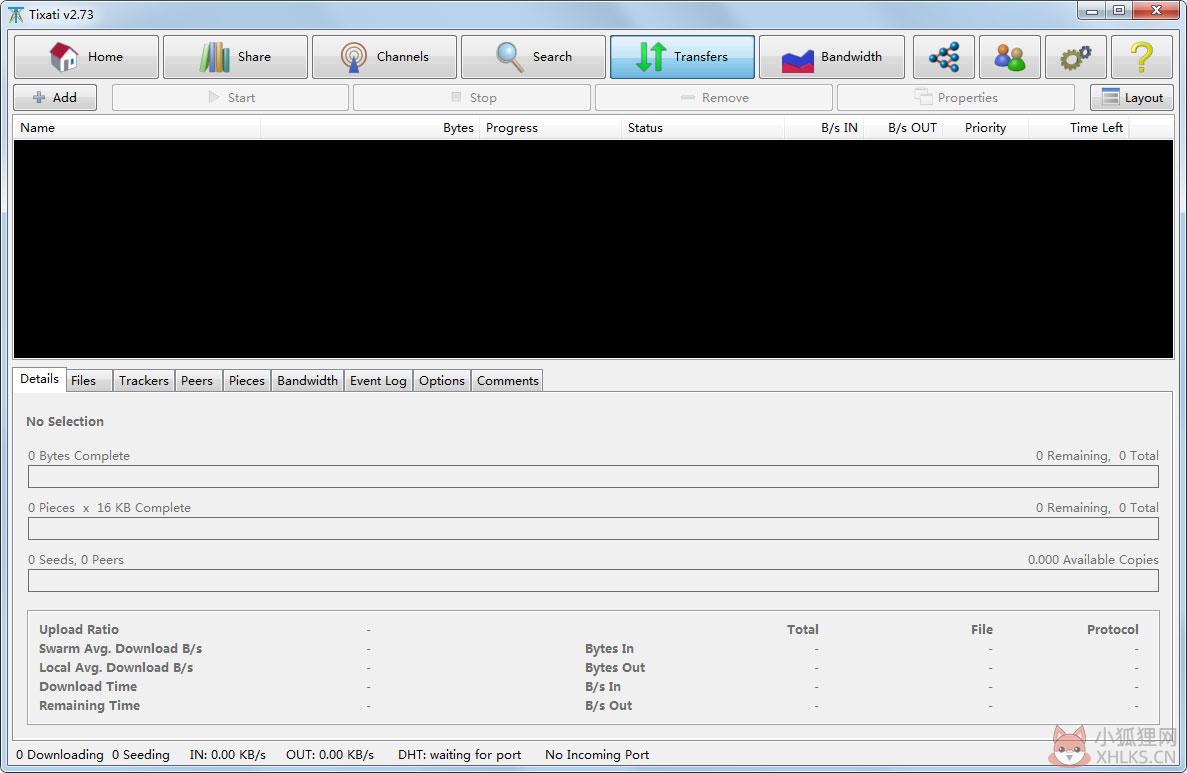The image size is (1187, 773).
Task: Open the Peers tab
Action: pos(197,381)
